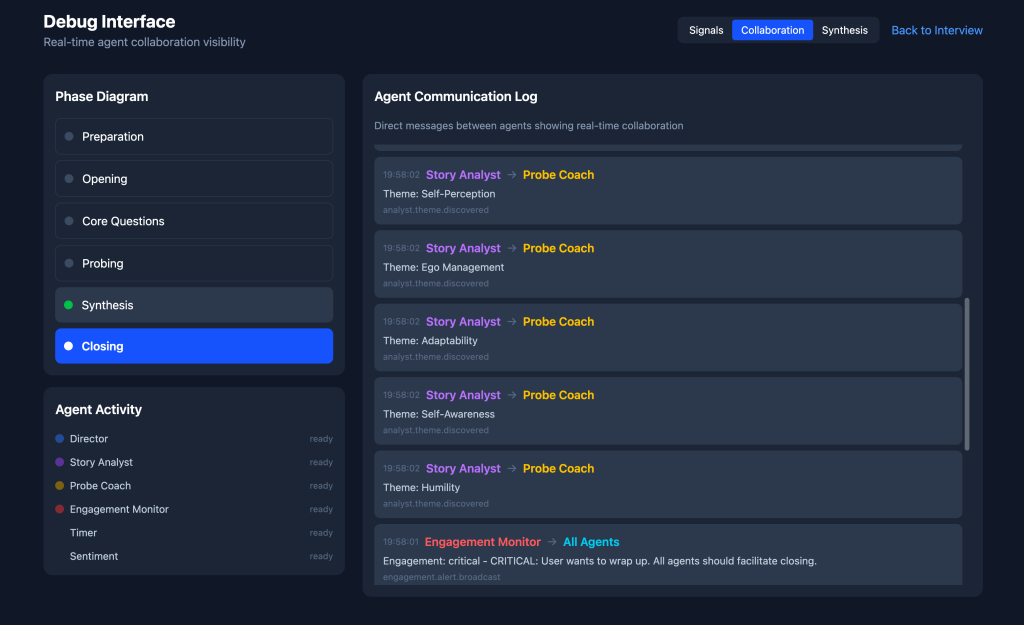Image resolution: width=1024 pixels, height=625 pixels.
Task: Click the Probe Coach status dot
Action: (60, 486)
